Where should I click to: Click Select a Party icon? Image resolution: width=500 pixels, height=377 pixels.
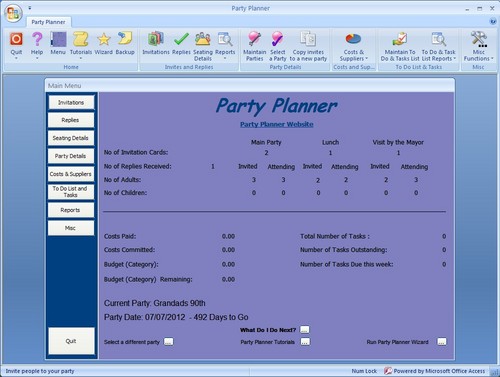(277, 39)
